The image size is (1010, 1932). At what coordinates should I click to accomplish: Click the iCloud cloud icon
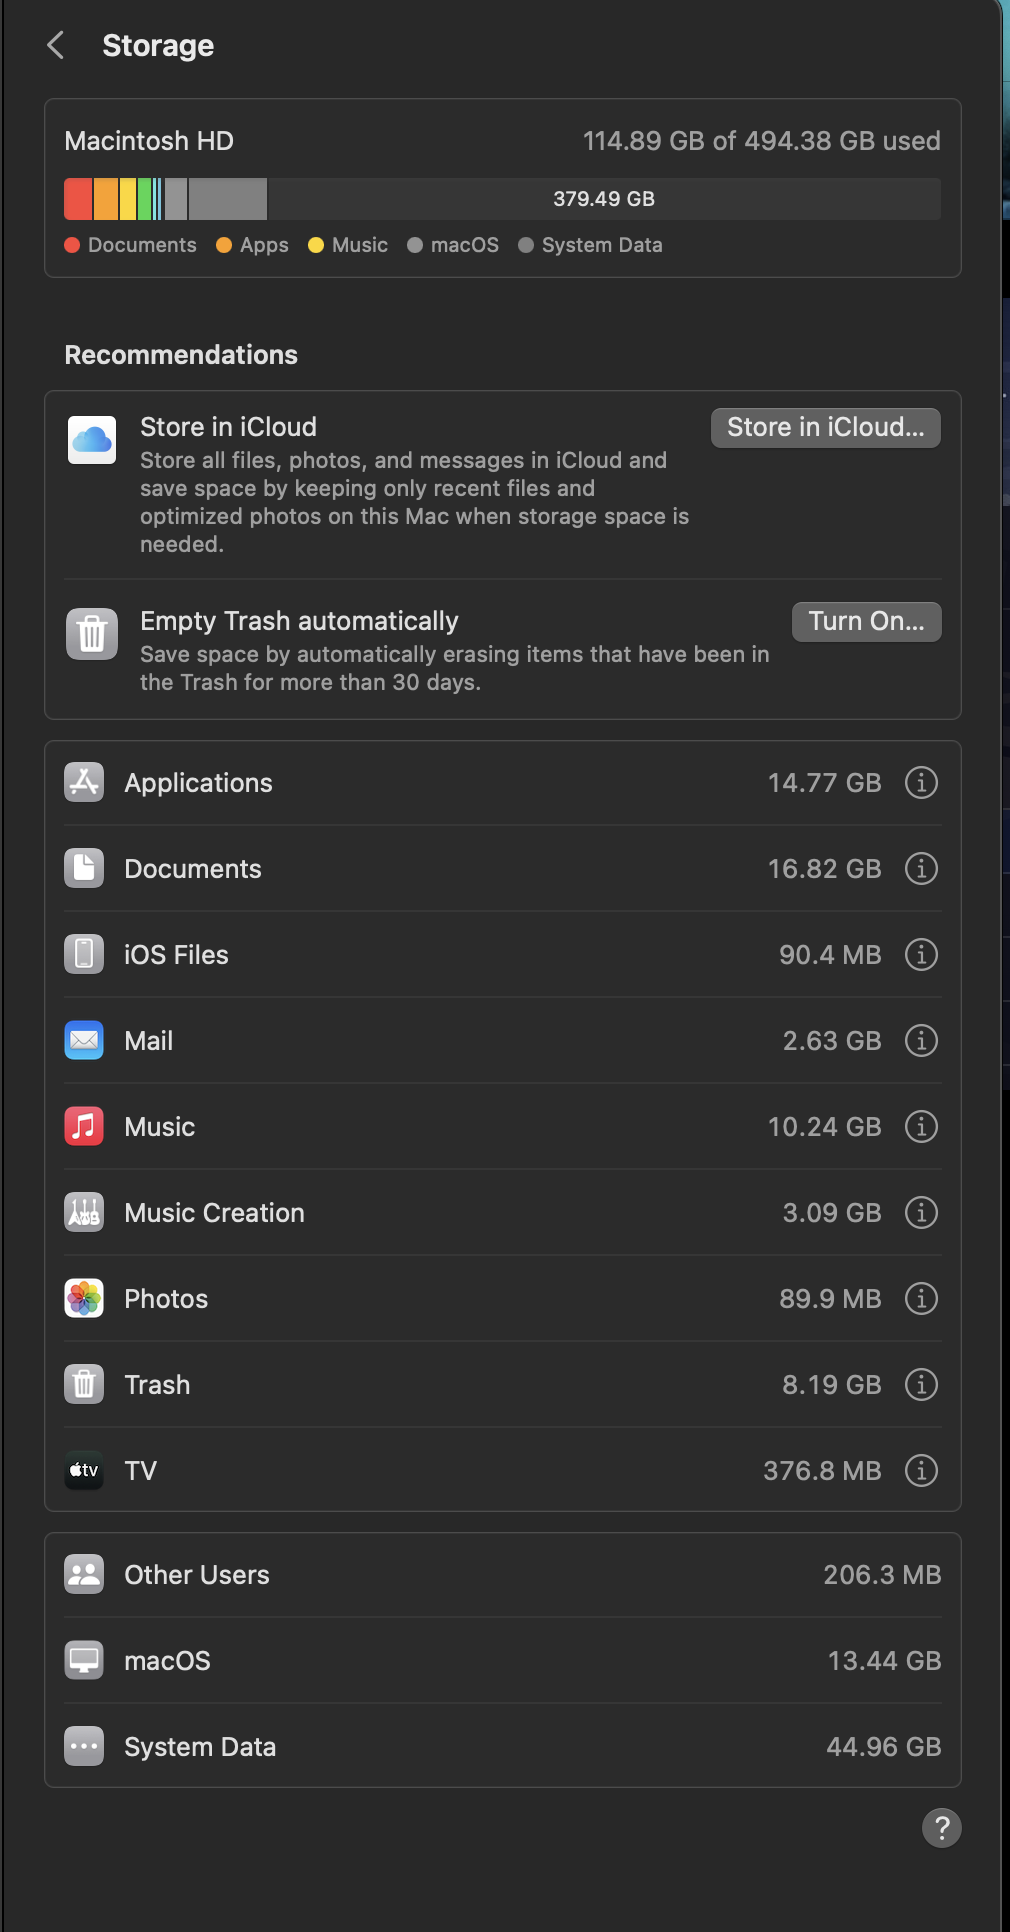(x=92, y=440)
